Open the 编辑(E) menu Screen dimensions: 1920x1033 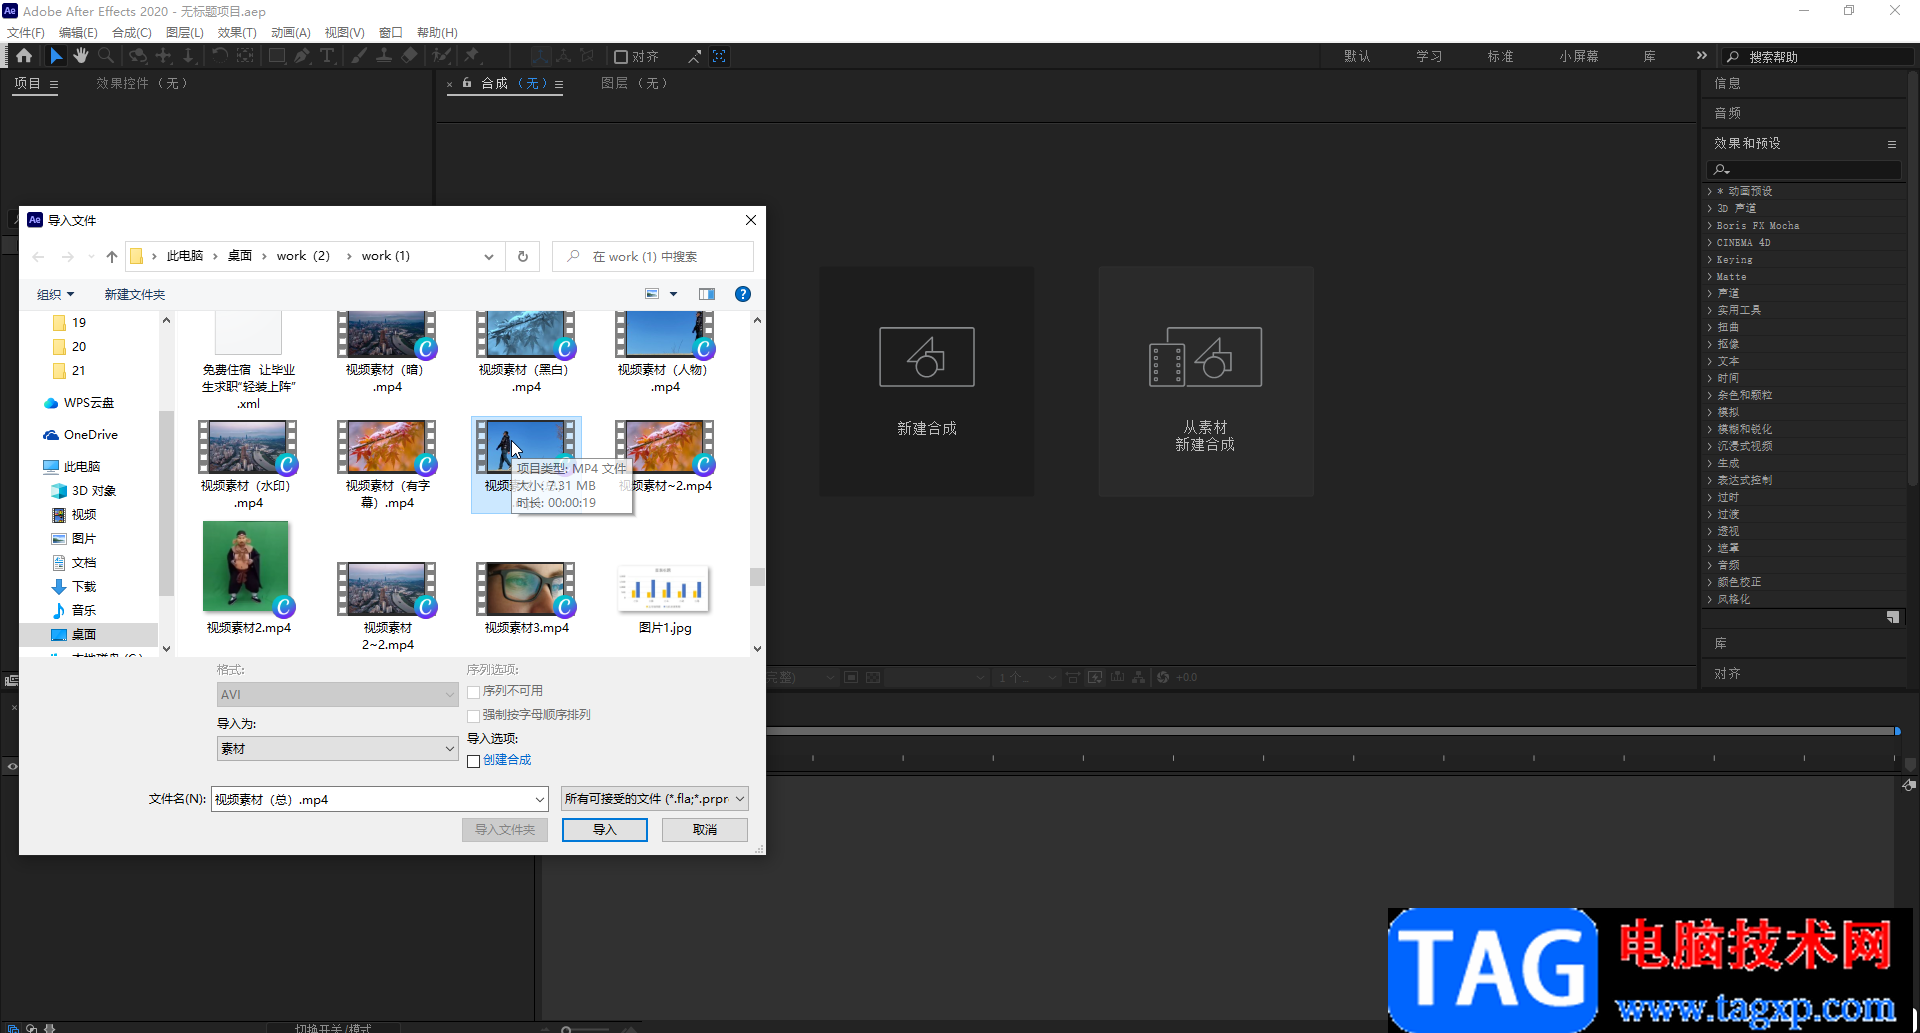(x=78, y=32)
